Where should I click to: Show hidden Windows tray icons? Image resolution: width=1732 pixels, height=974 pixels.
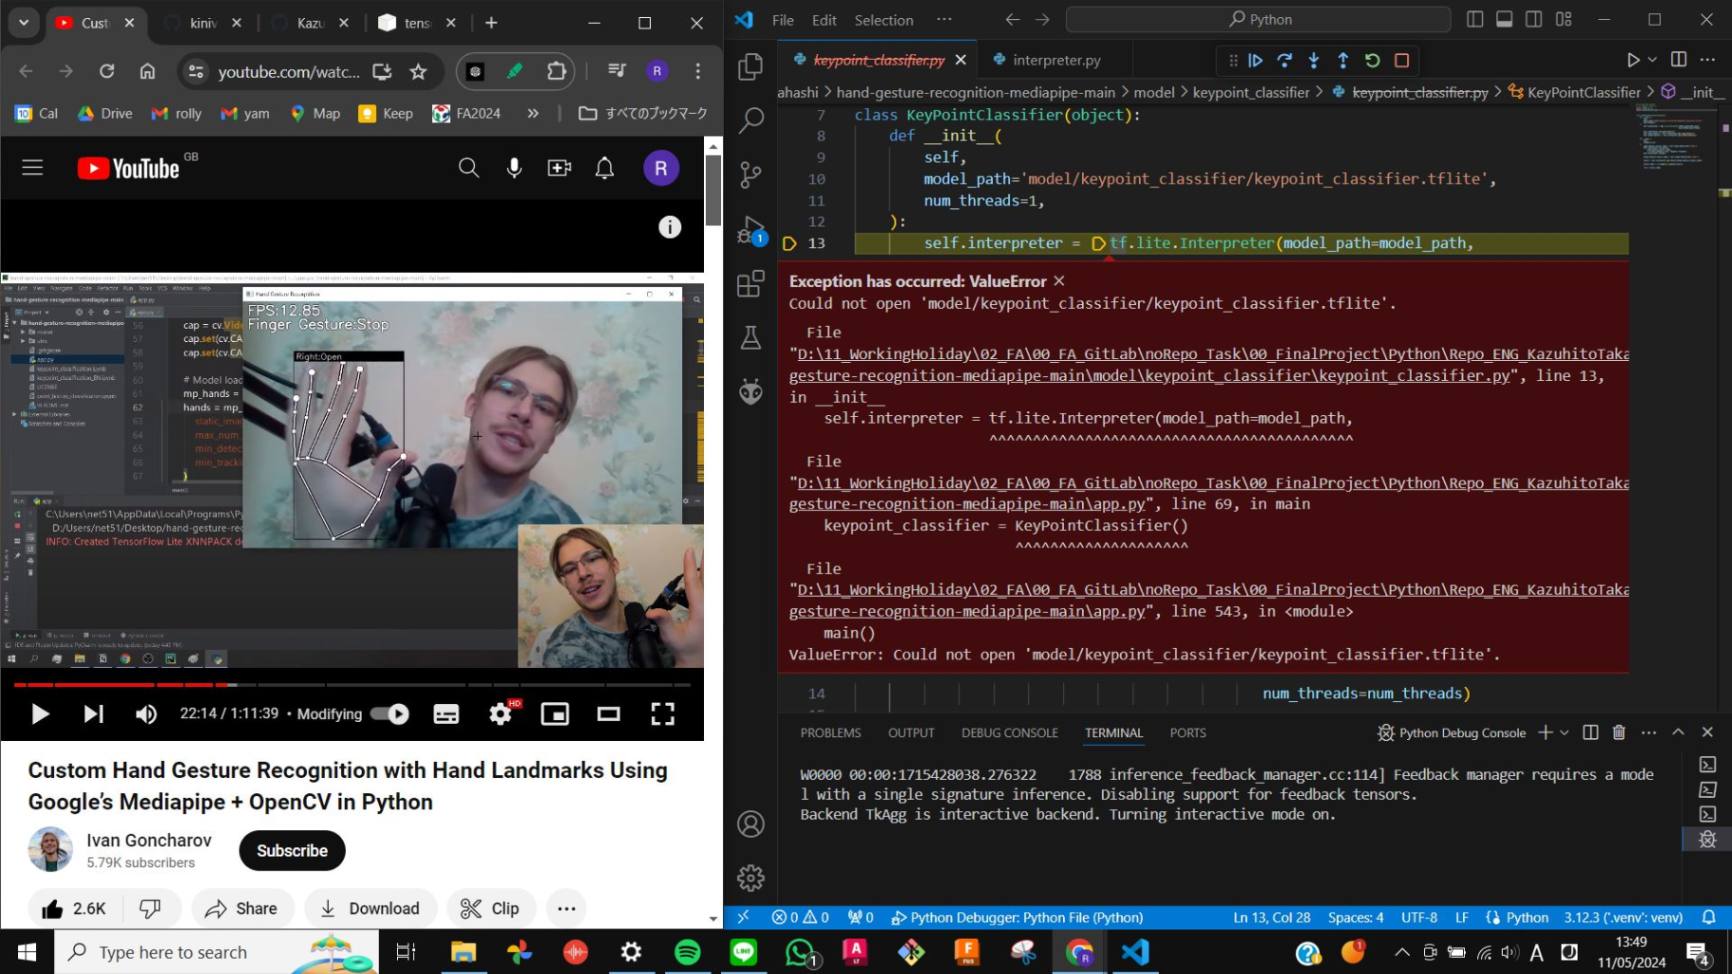click(x=1402, y=952)
